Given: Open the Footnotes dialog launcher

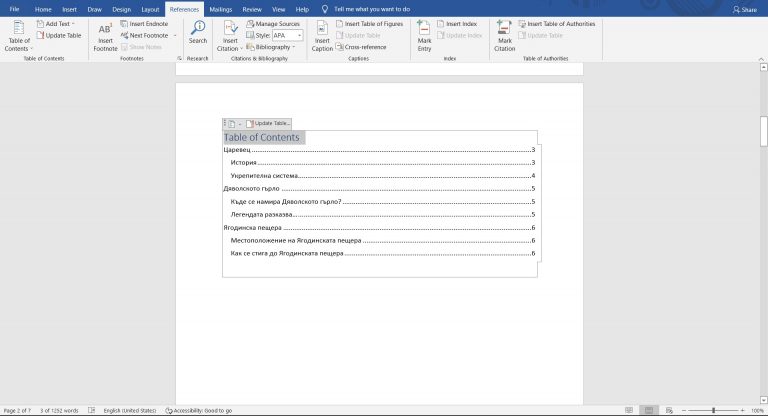Looking at the screenshot, I should click(x=179, y=58).
